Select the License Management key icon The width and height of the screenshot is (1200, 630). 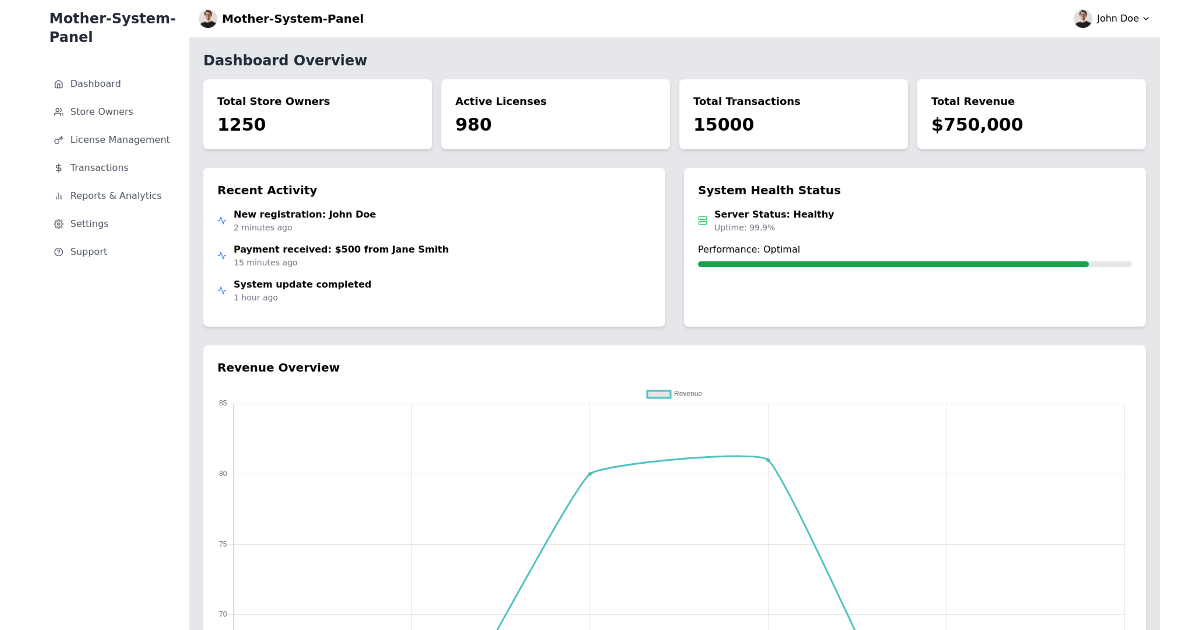[58, 140]
